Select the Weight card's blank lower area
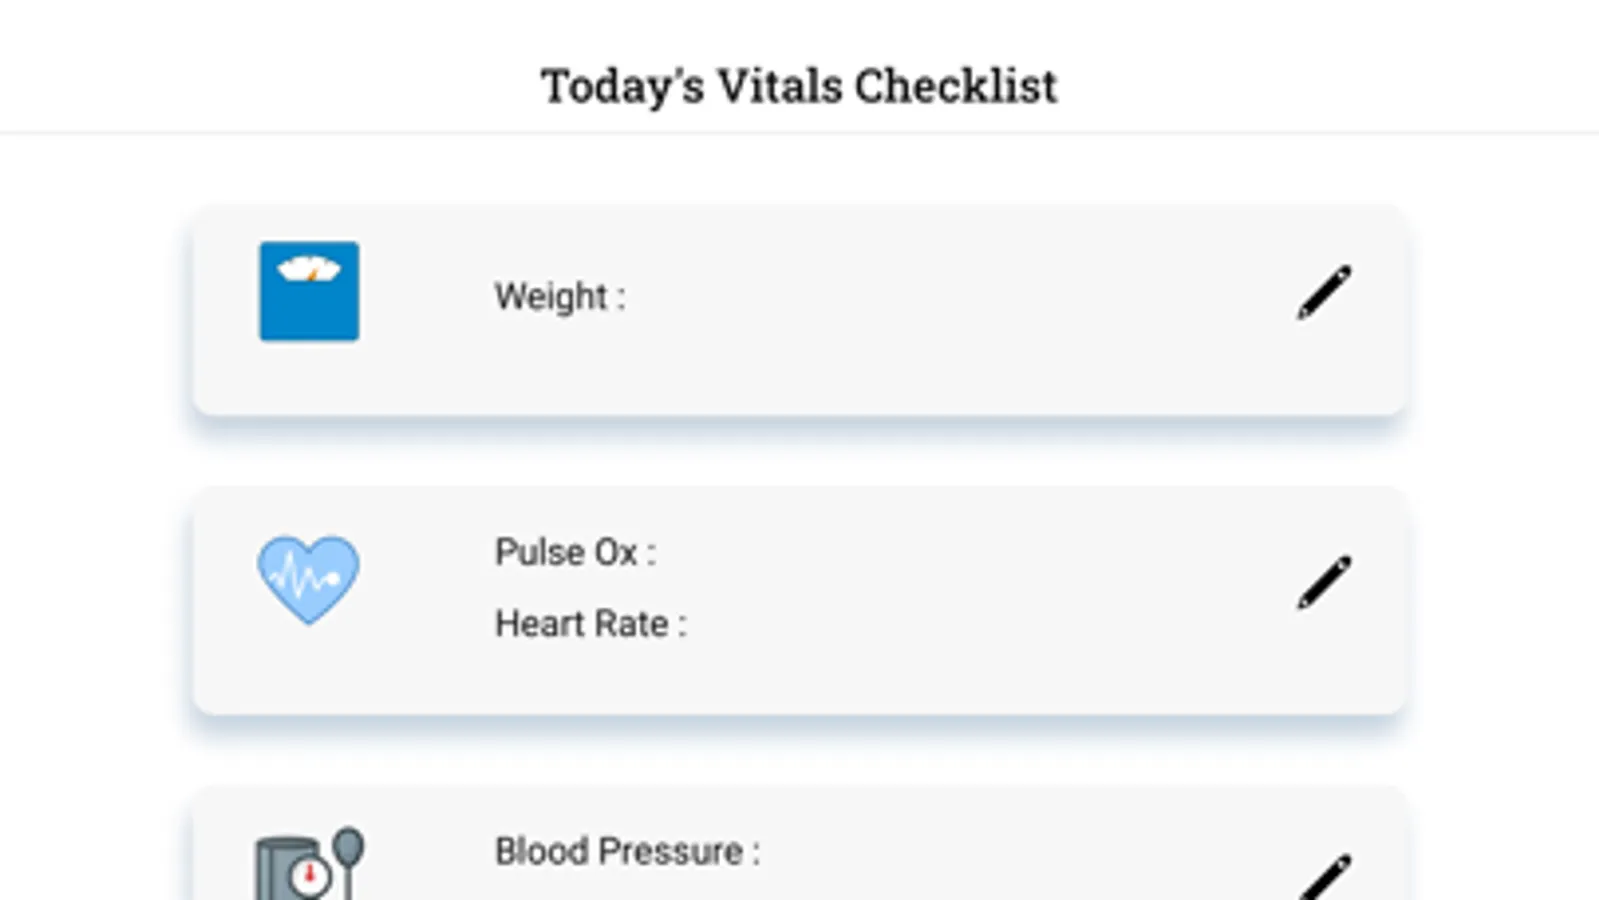This screenshot has width=1599, height=900. [x=800, y=380]
